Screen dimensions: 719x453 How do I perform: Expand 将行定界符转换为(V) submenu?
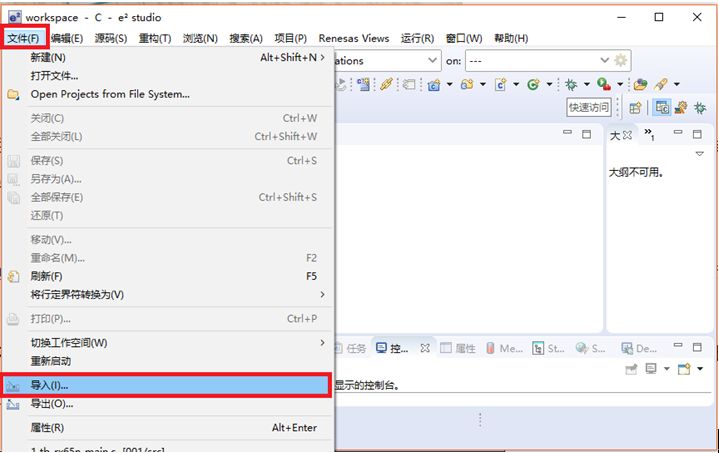167,294
